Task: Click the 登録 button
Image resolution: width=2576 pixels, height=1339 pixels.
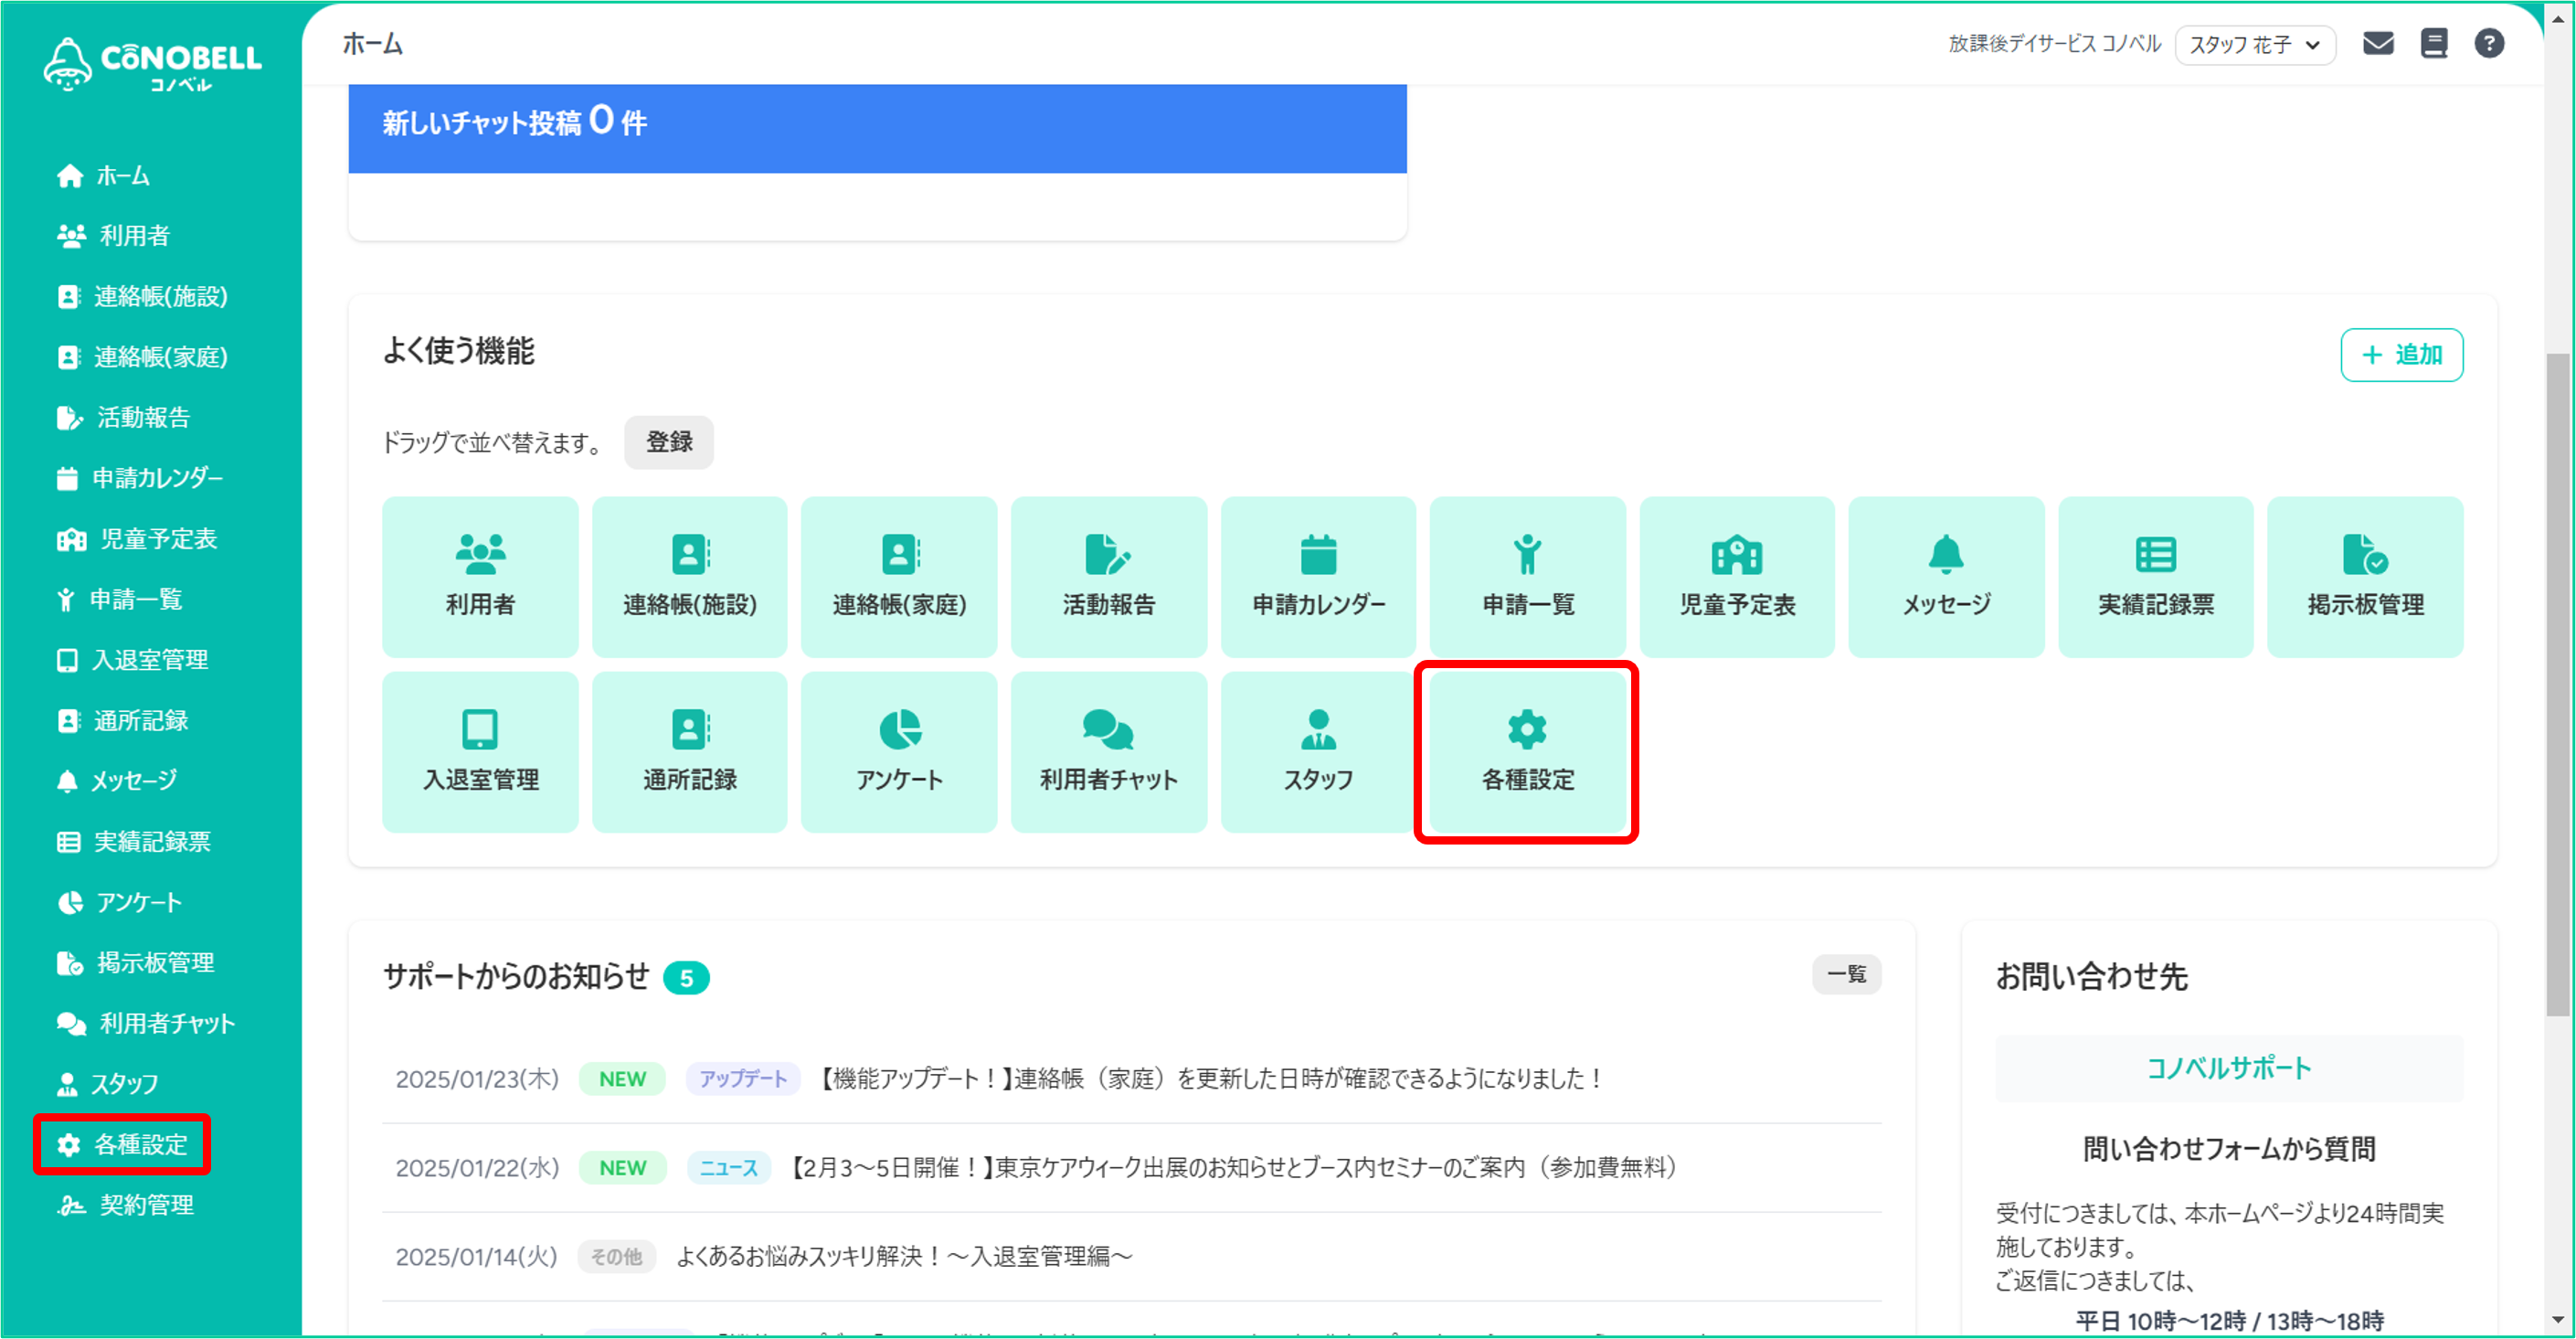Action: pos(669,442)
